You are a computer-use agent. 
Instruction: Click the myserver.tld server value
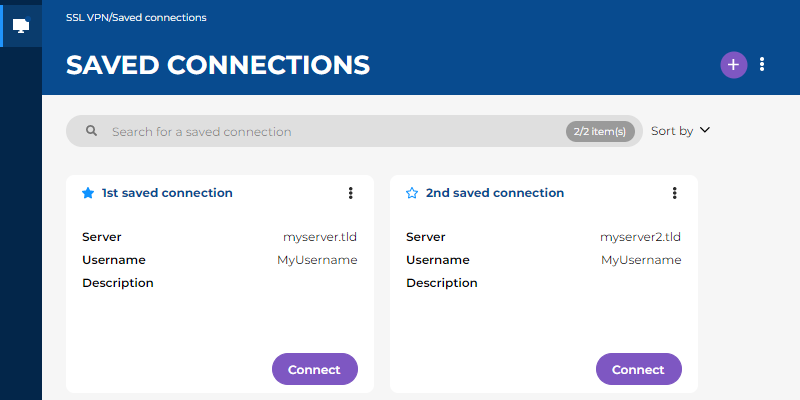320,237
